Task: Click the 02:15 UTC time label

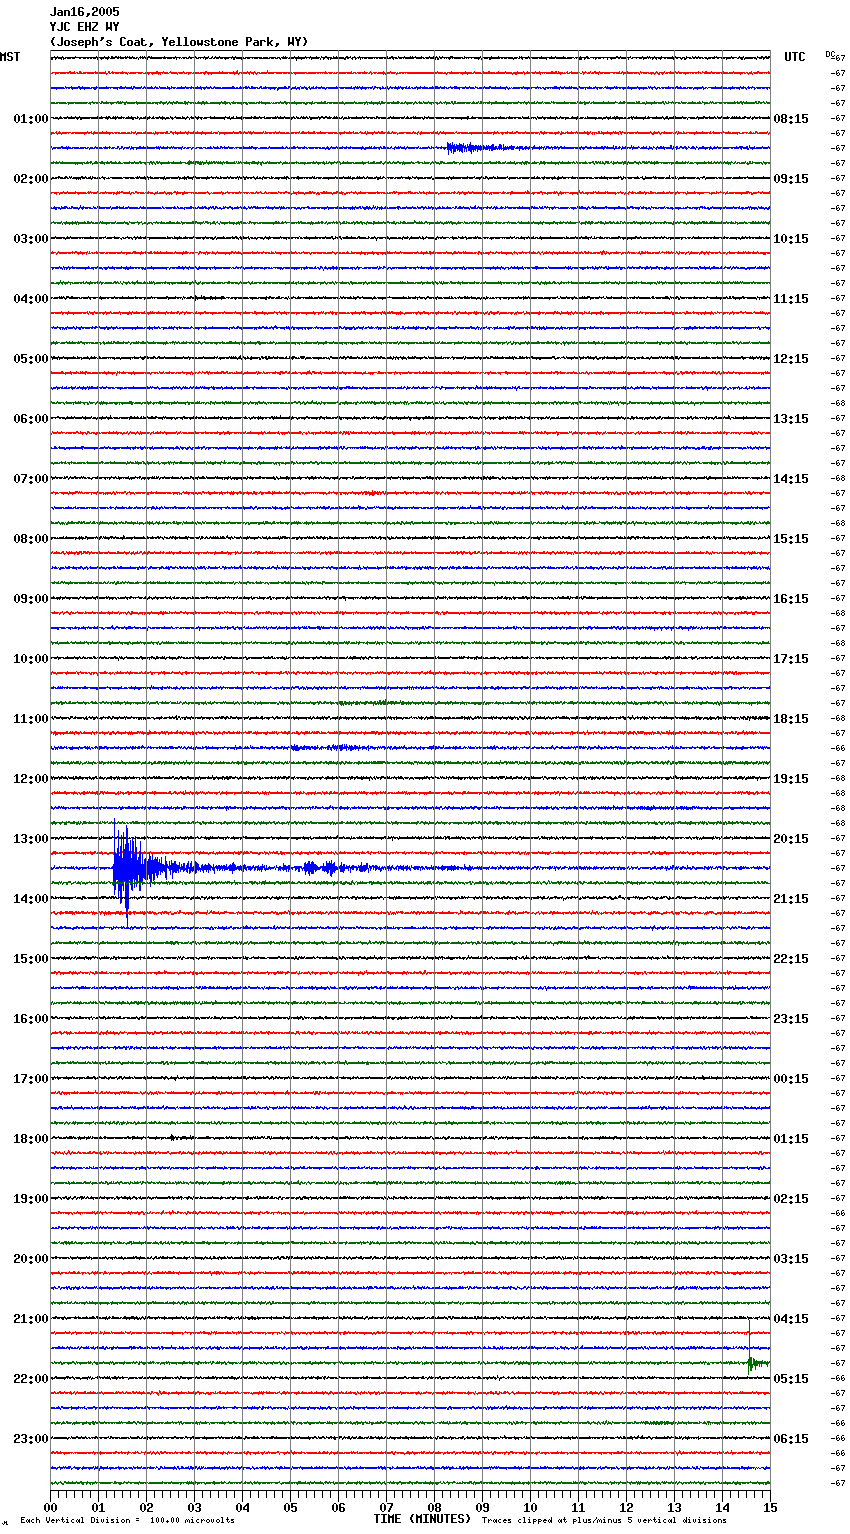Action: (x=791, y=1199)
